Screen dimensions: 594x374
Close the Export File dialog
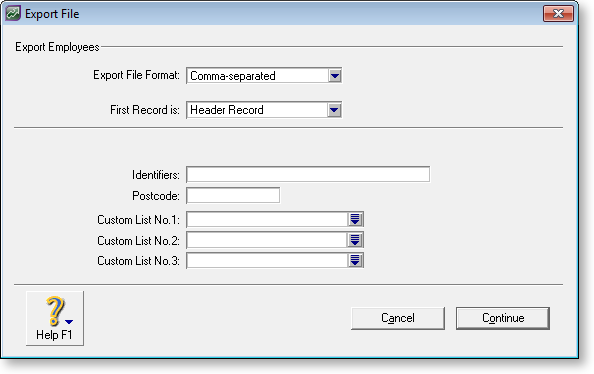pyautogui.click(x=558, y=14)
